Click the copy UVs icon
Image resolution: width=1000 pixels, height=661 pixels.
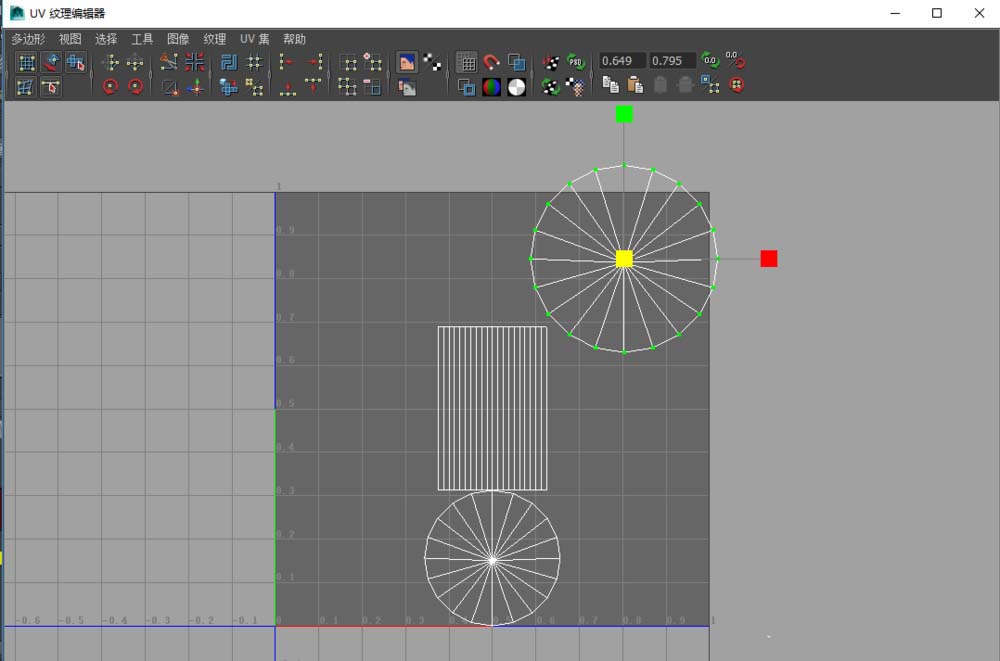(610, 86)
